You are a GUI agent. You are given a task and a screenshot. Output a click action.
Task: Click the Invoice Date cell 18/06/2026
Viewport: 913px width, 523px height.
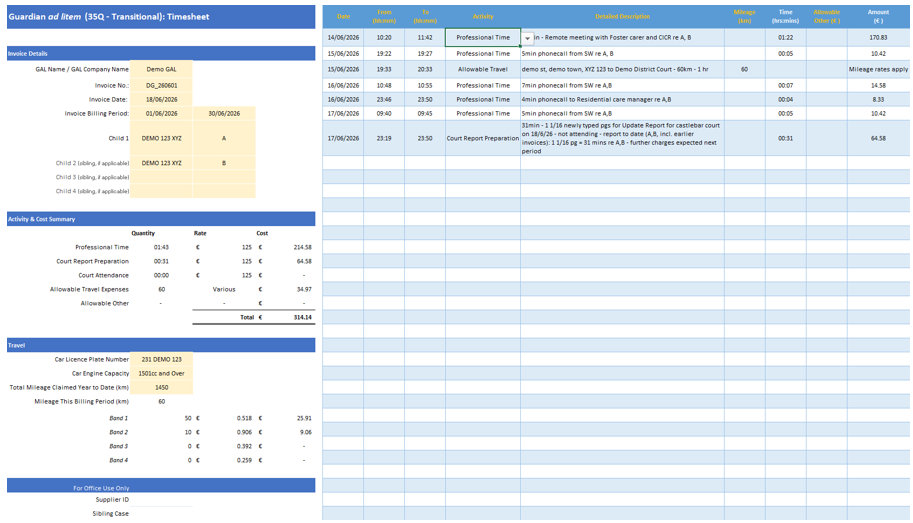(161, 100)
